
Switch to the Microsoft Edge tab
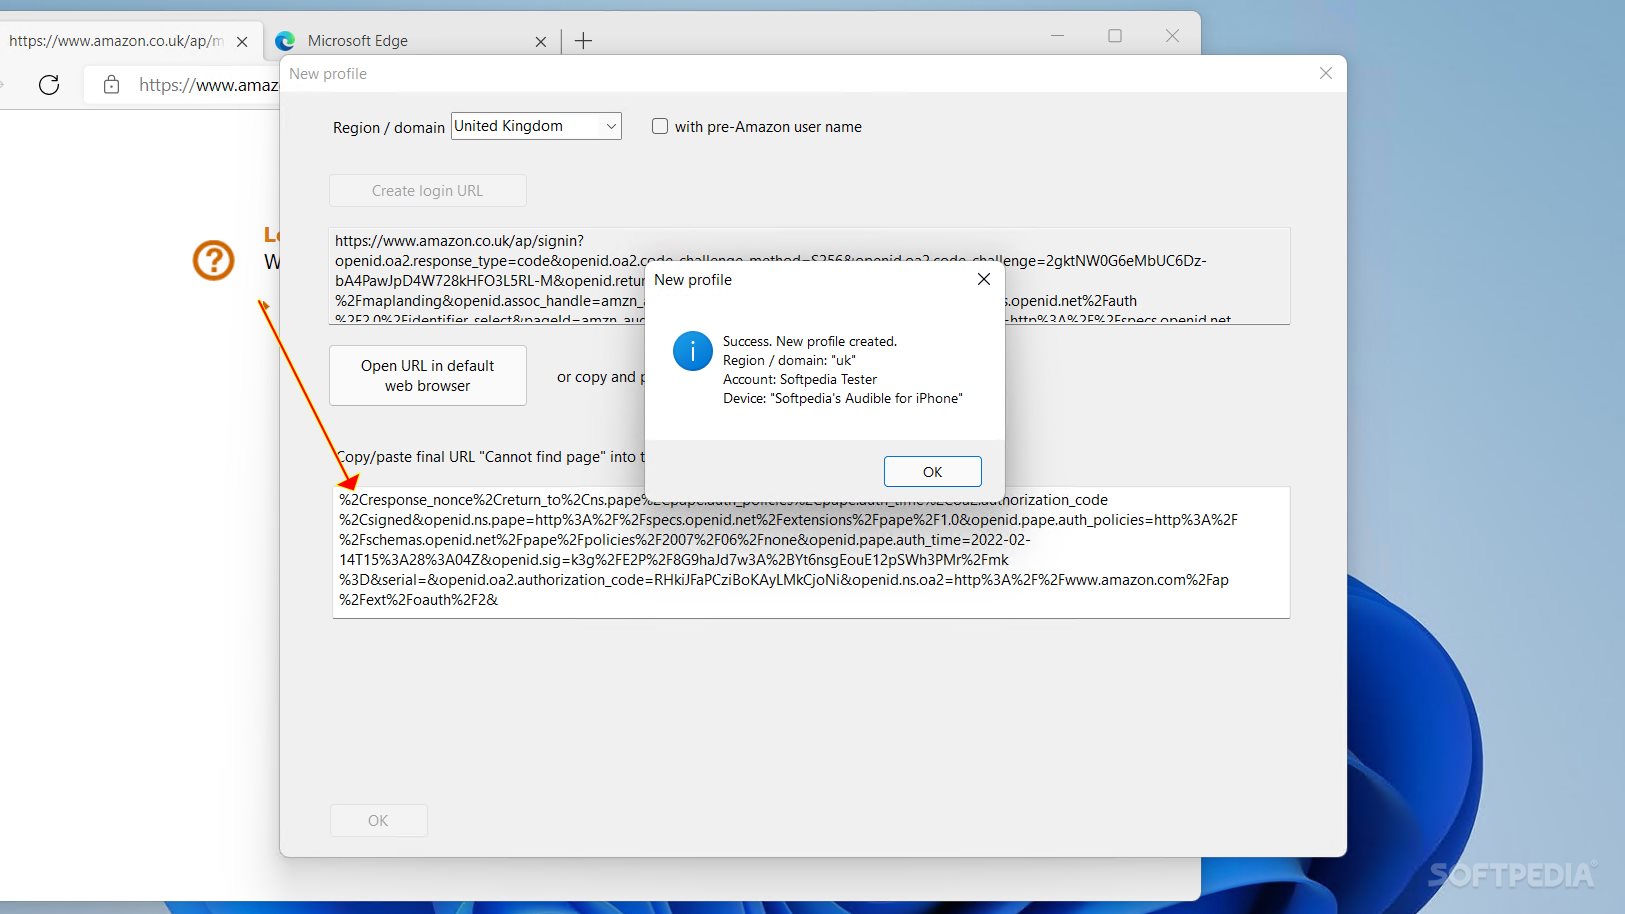[x=410, y=41]
